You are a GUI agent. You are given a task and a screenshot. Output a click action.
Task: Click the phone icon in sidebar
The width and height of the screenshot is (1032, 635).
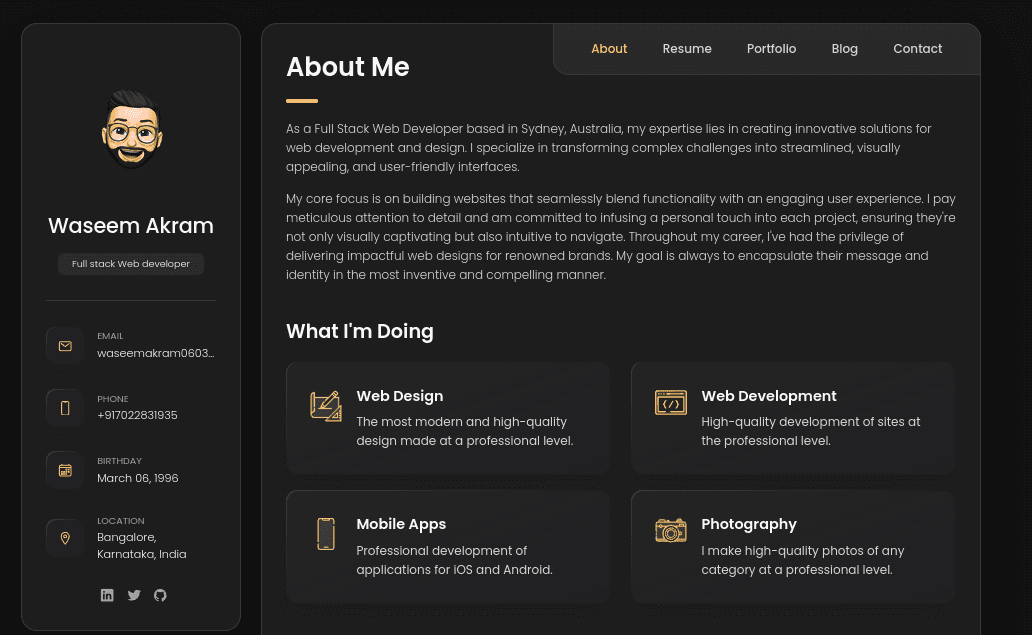point(65,408)
